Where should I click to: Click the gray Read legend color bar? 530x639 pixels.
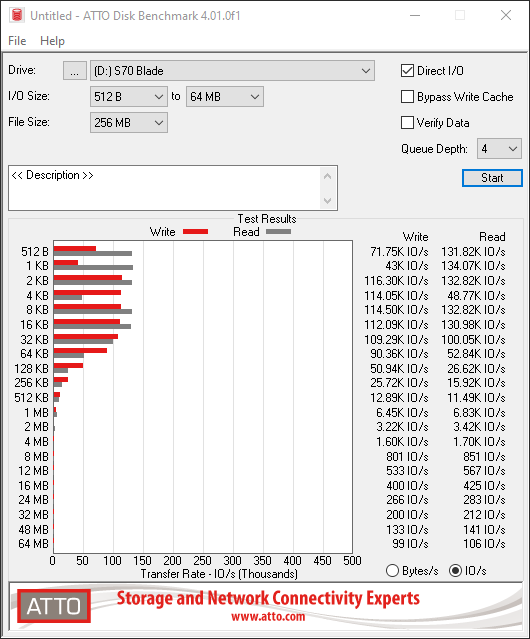click(x=278, y=231)
